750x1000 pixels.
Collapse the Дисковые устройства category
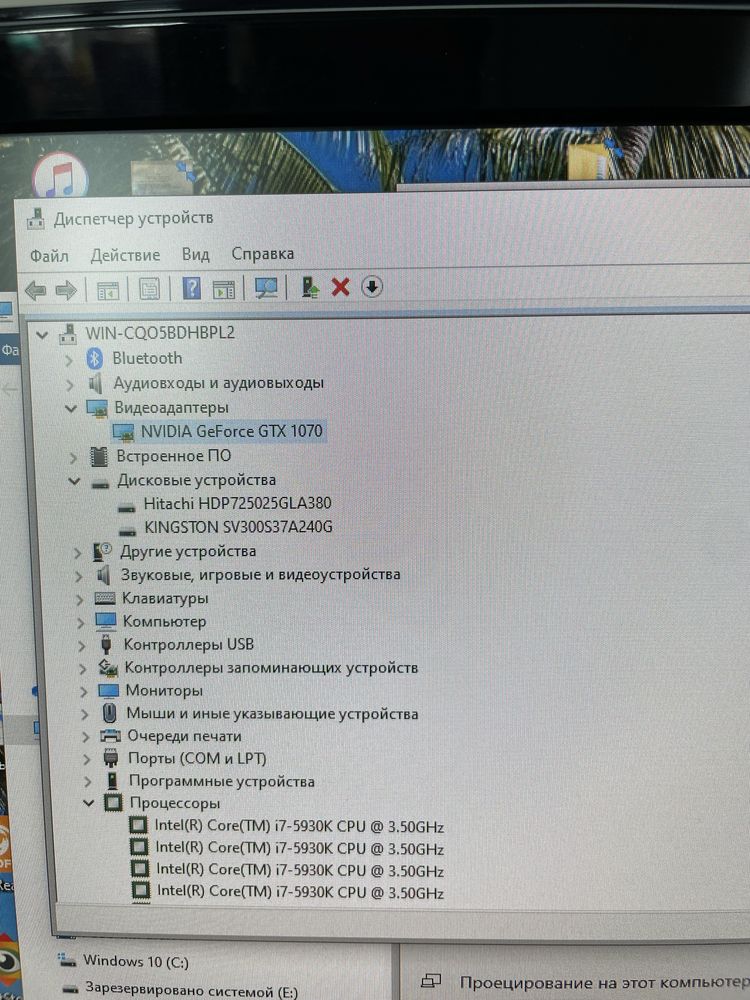(74, 481)
